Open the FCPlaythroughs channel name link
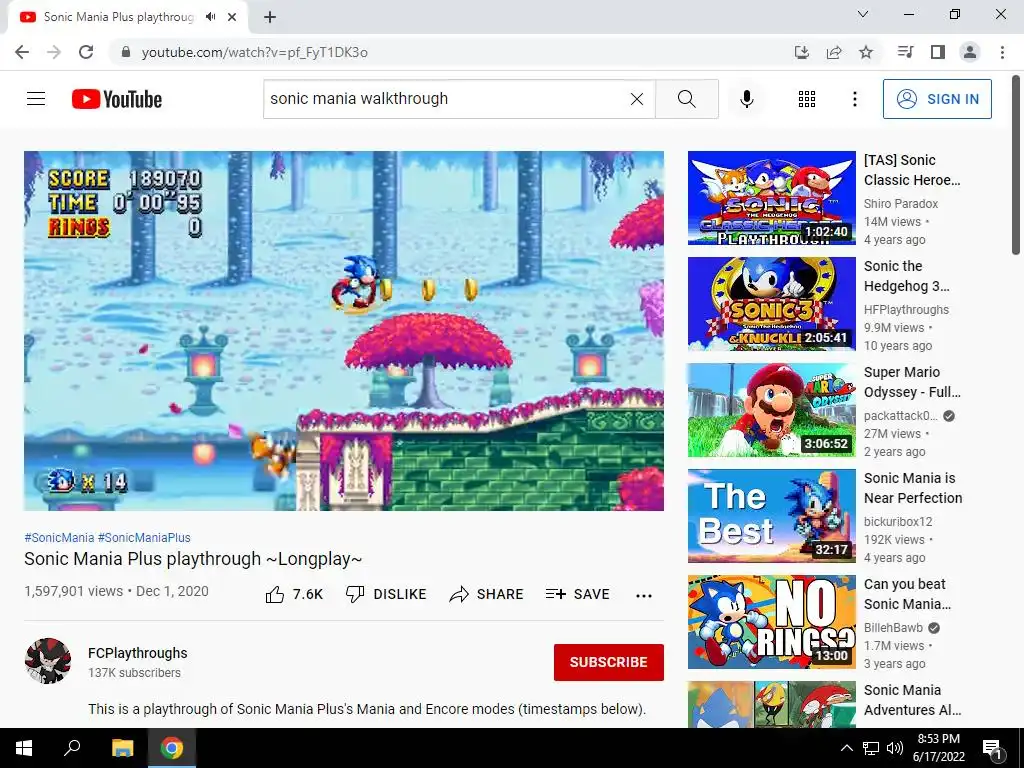The width and height of the screenshot is (1024, 768). 138,653
